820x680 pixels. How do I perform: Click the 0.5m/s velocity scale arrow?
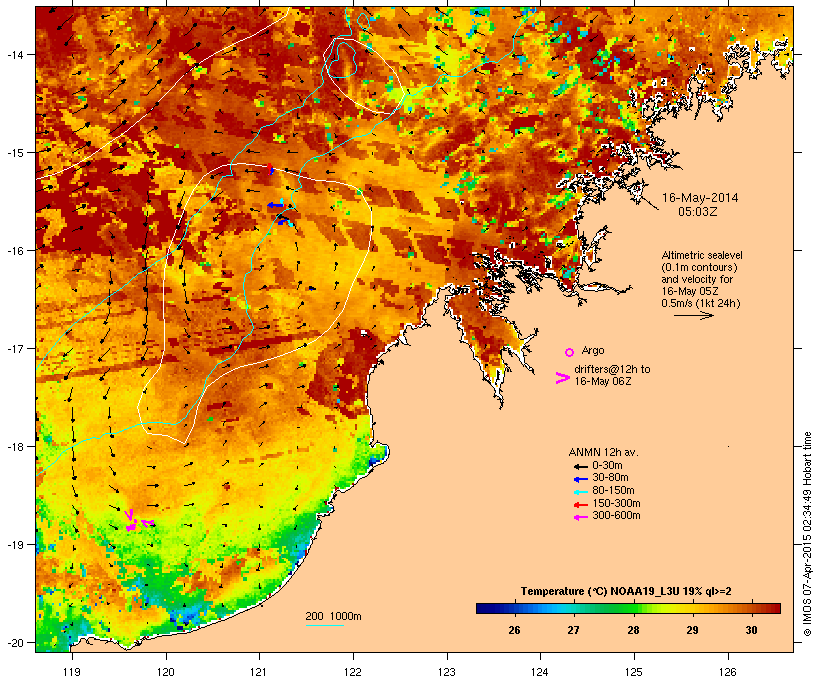coord(693,315)
